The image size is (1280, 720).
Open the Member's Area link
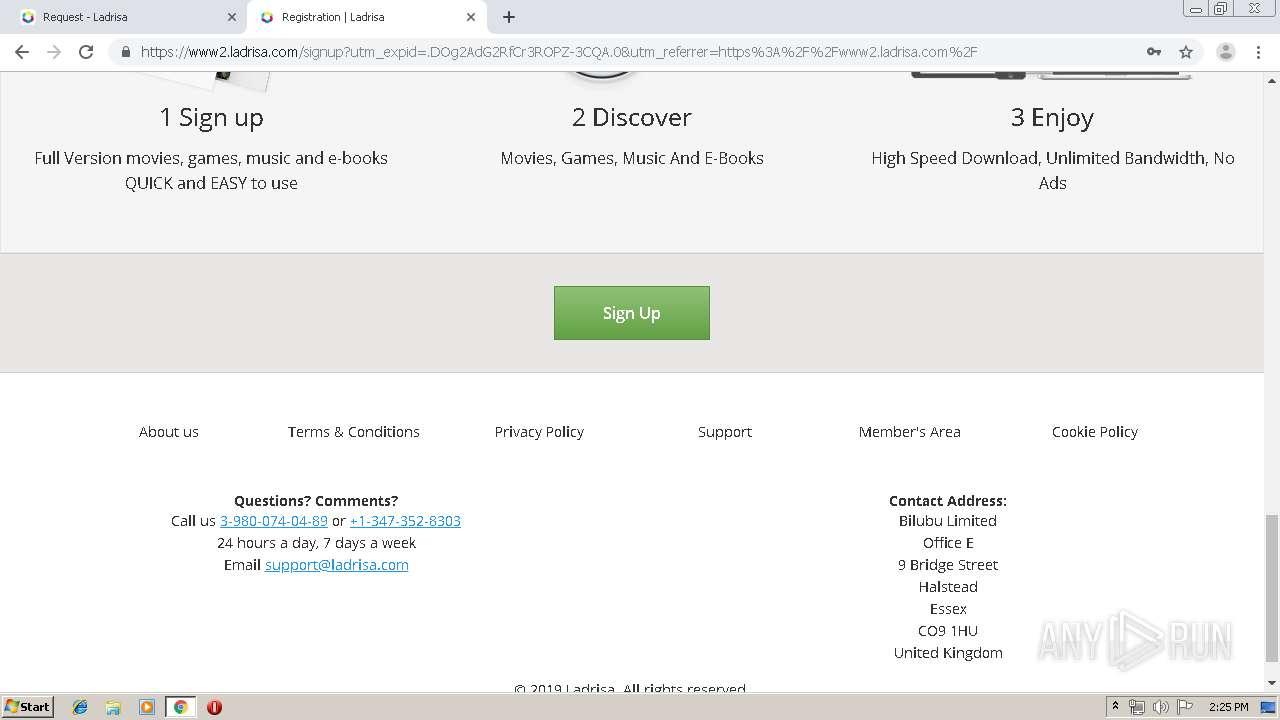910,432
